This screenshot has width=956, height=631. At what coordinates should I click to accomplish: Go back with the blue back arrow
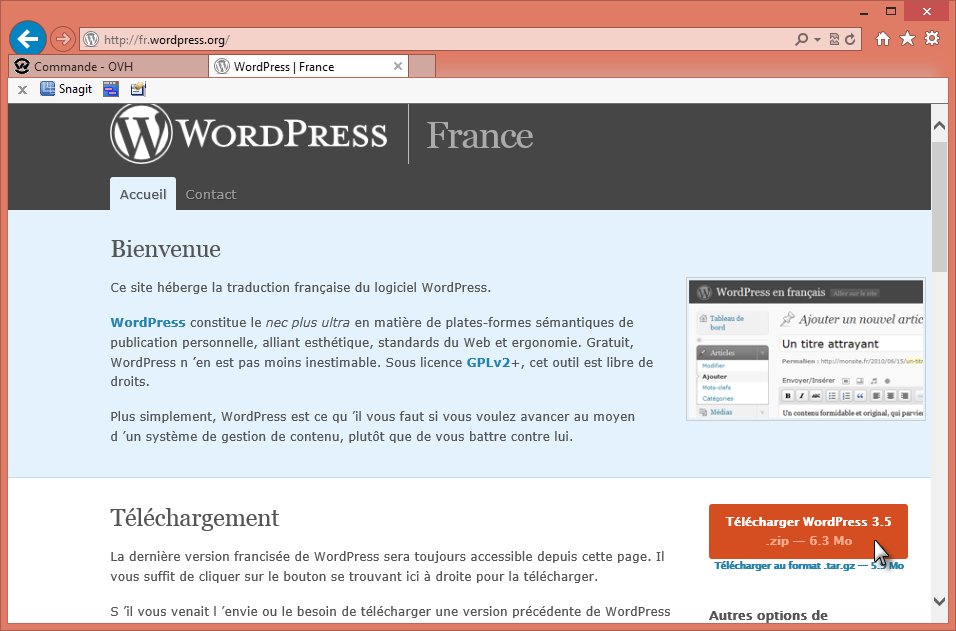point(27,38)
